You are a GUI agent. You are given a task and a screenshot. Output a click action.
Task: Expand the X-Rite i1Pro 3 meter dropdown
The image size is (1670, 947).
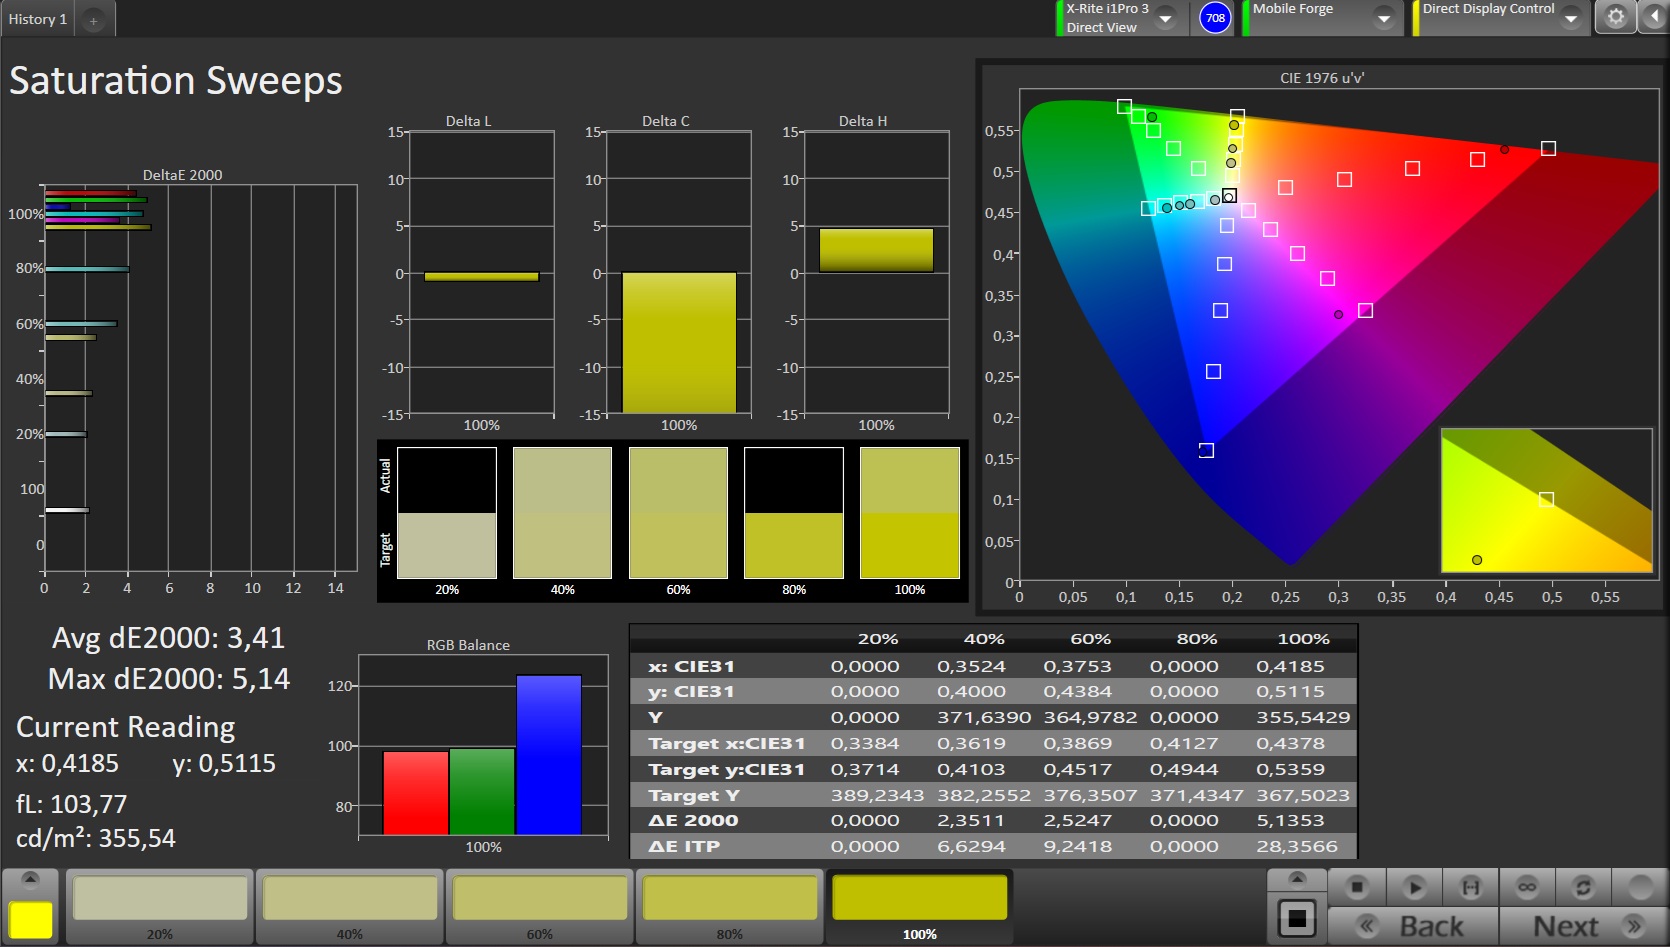pos(1166,18)
